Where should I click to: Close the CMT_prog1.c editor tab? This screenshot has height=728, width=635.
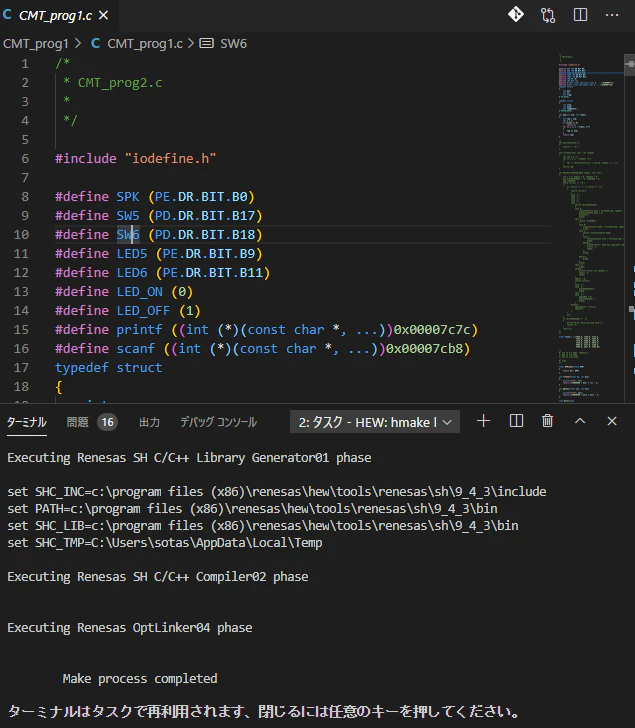(104, 15)
